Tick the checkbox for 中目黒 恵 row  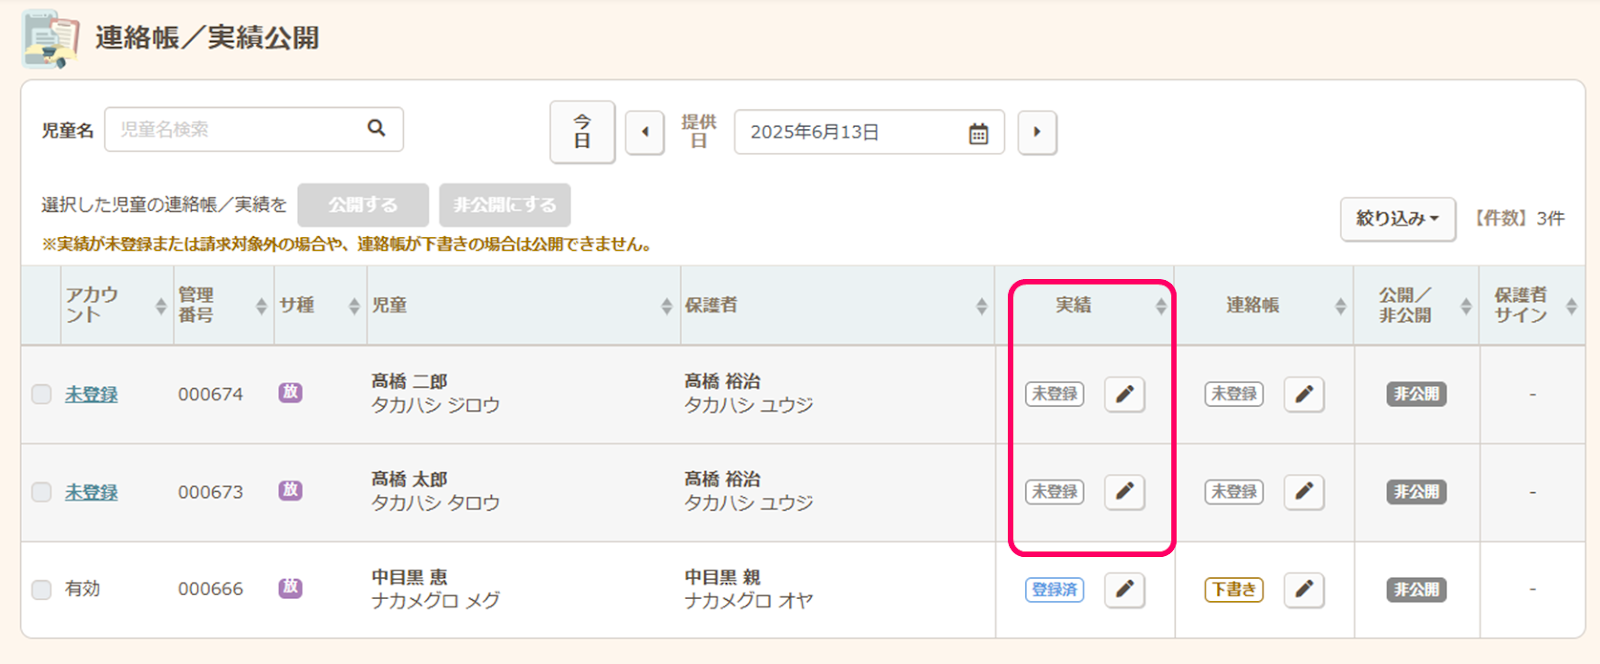pos(41,590)
